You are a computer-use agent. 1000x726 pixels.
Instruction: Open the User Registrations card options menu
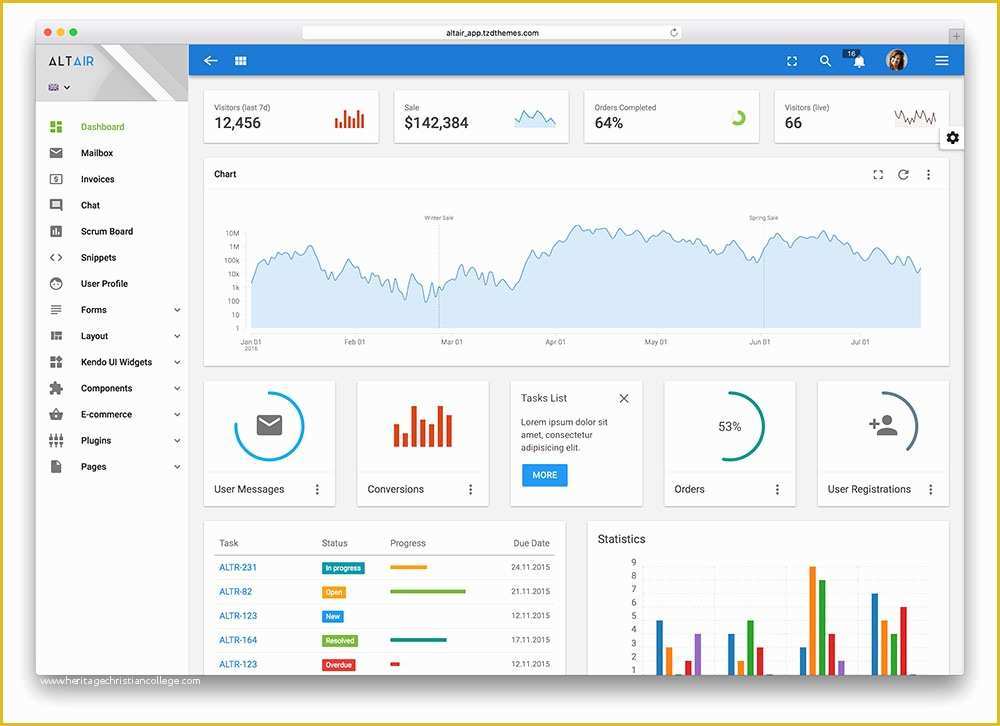point(930,489)
